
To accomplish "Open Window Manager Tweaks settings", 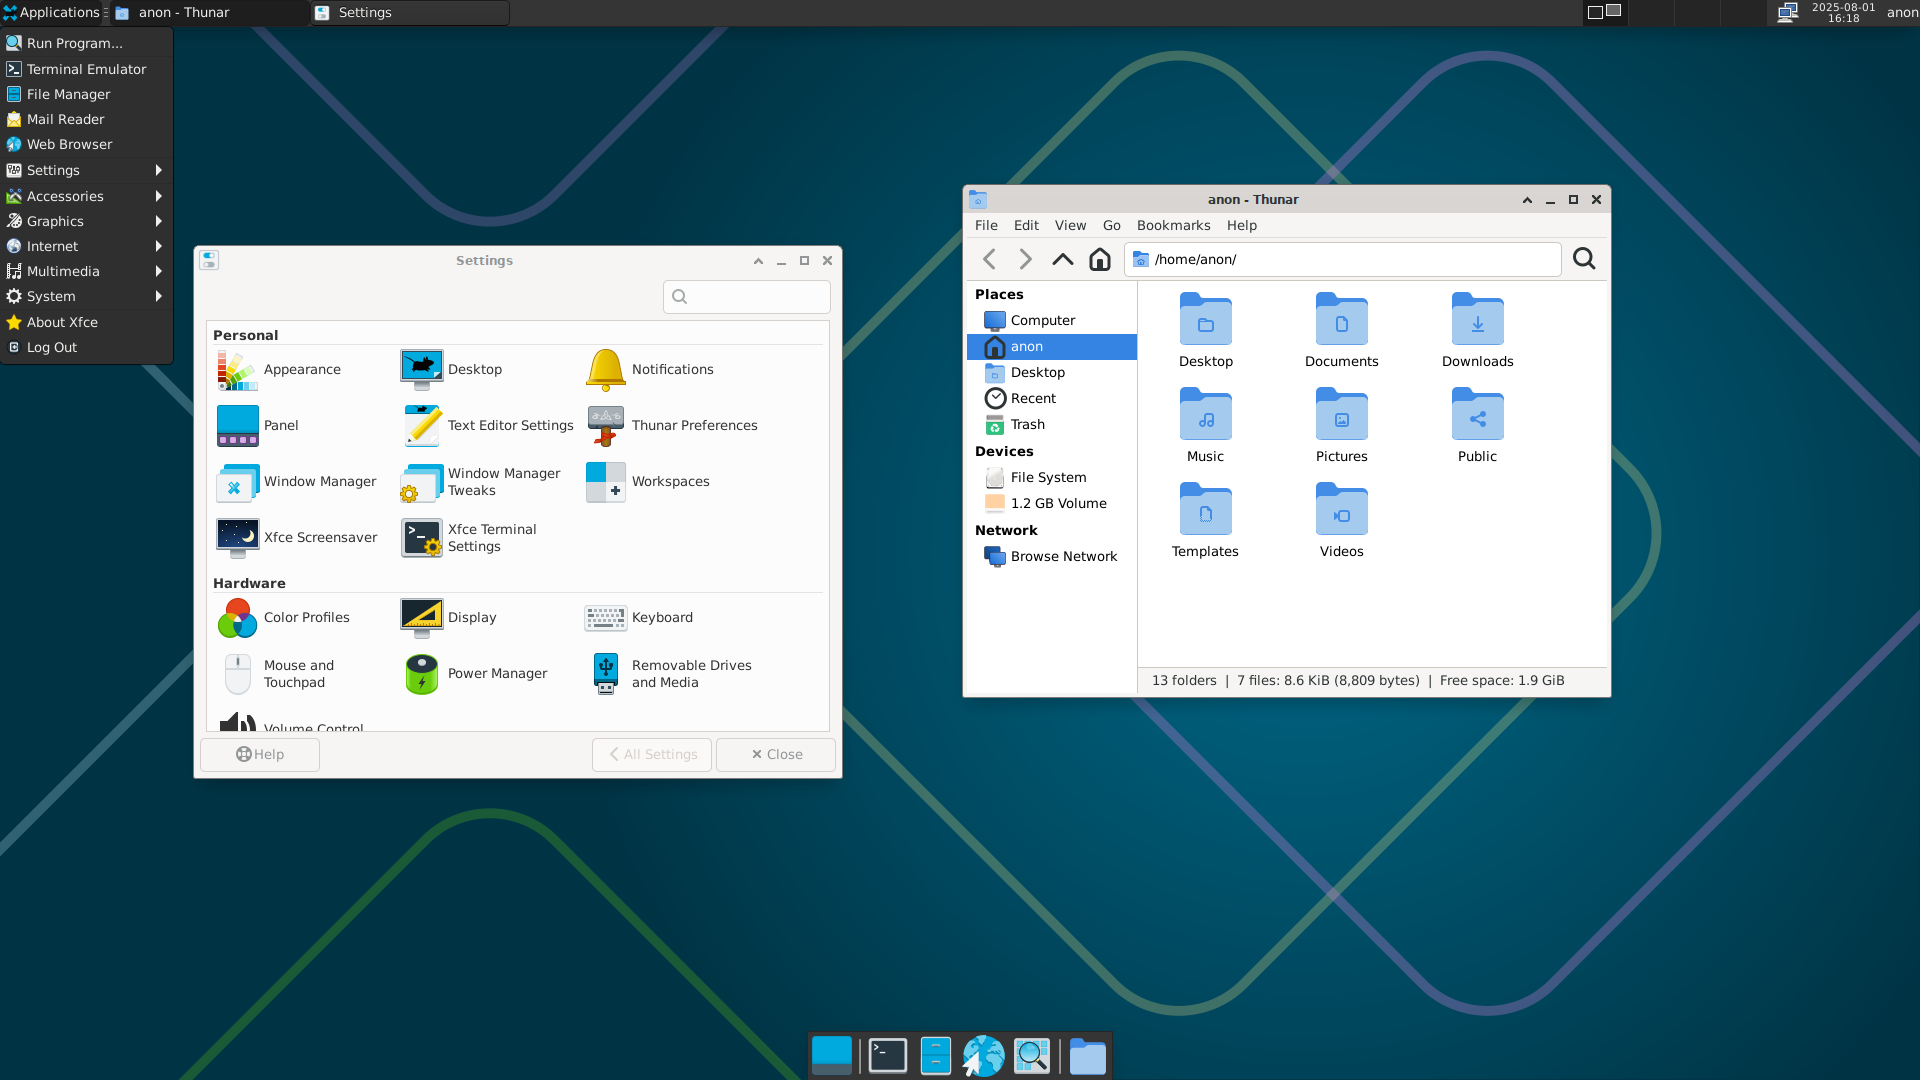I will point(422,482).
